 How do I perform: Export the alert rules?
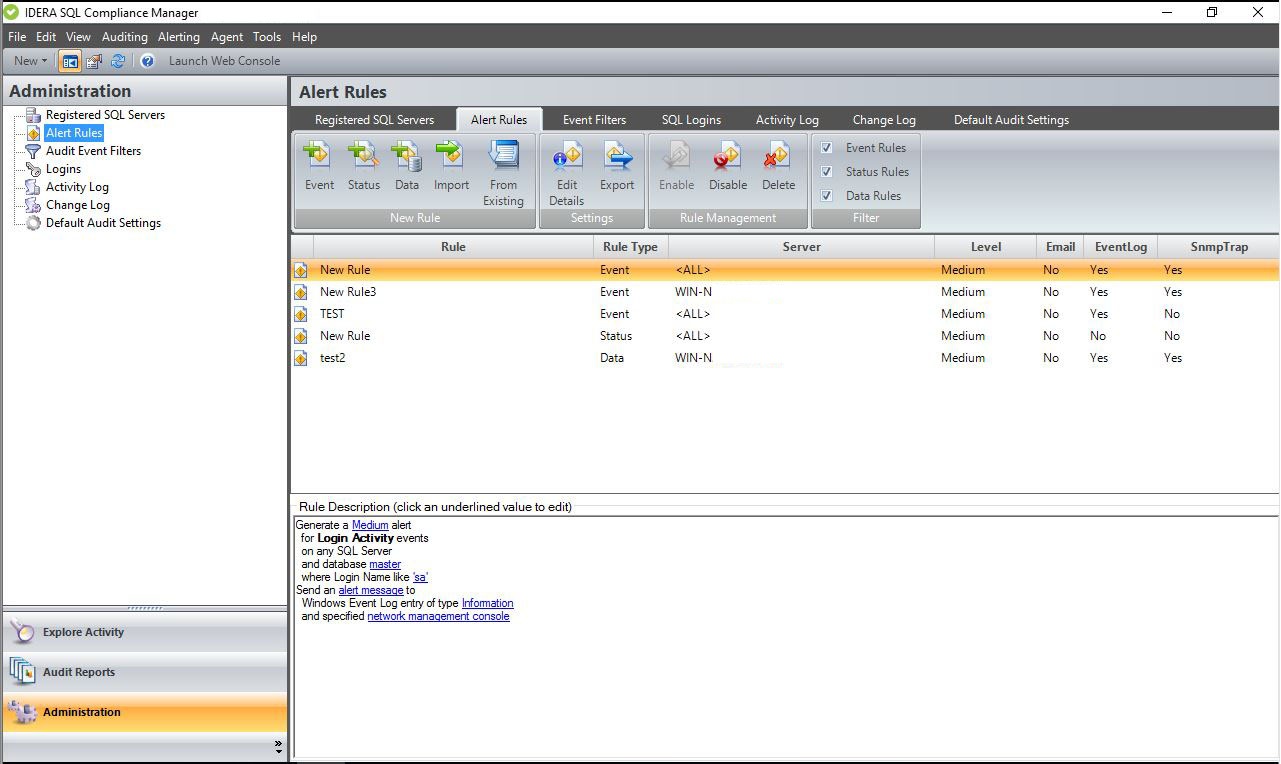[x=617, y=166]
